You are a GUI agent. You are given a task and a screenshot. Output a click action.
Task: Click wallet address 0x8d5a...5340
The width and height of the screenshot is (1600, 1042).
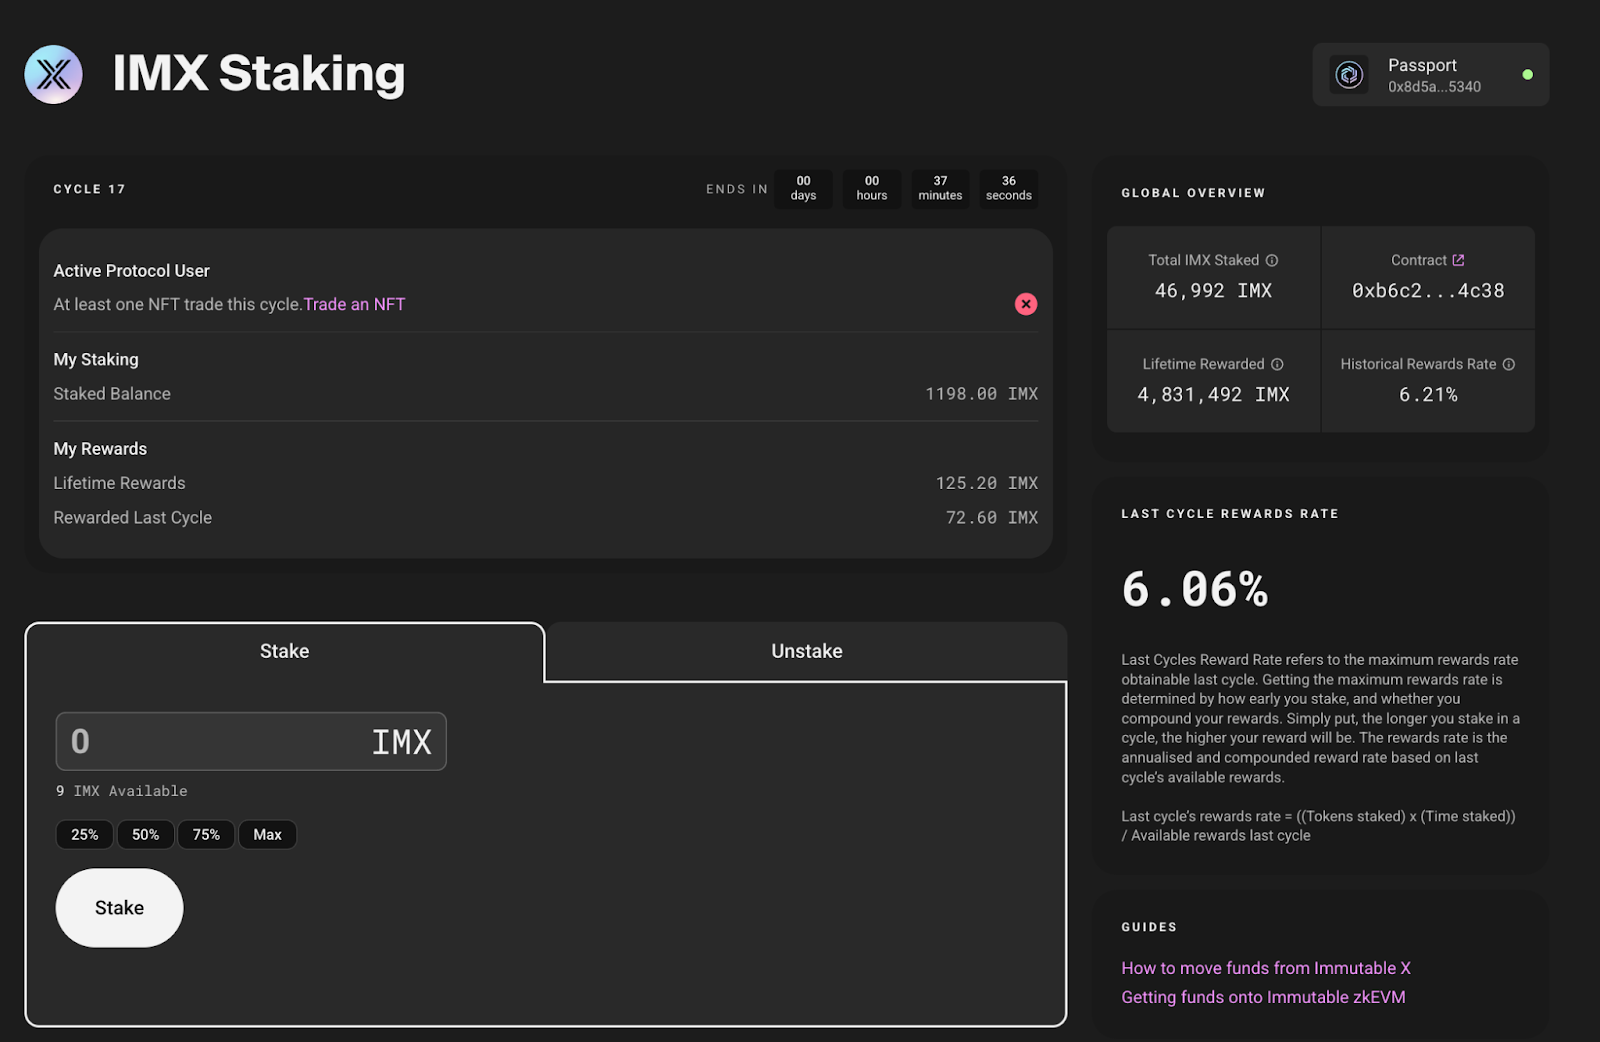1434,87
